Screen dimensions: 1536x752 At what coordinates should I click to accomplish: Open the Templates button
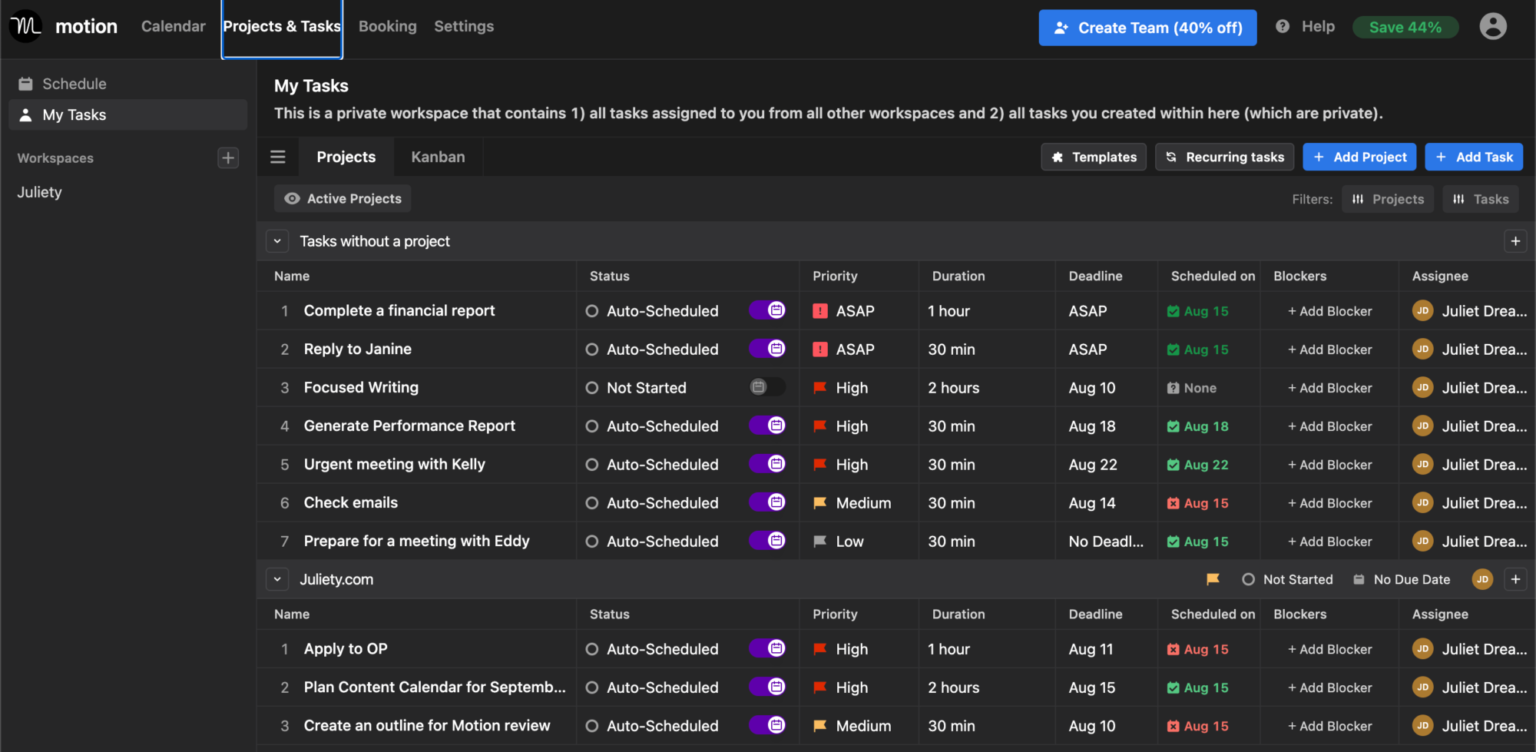(x=1093, y=157)
